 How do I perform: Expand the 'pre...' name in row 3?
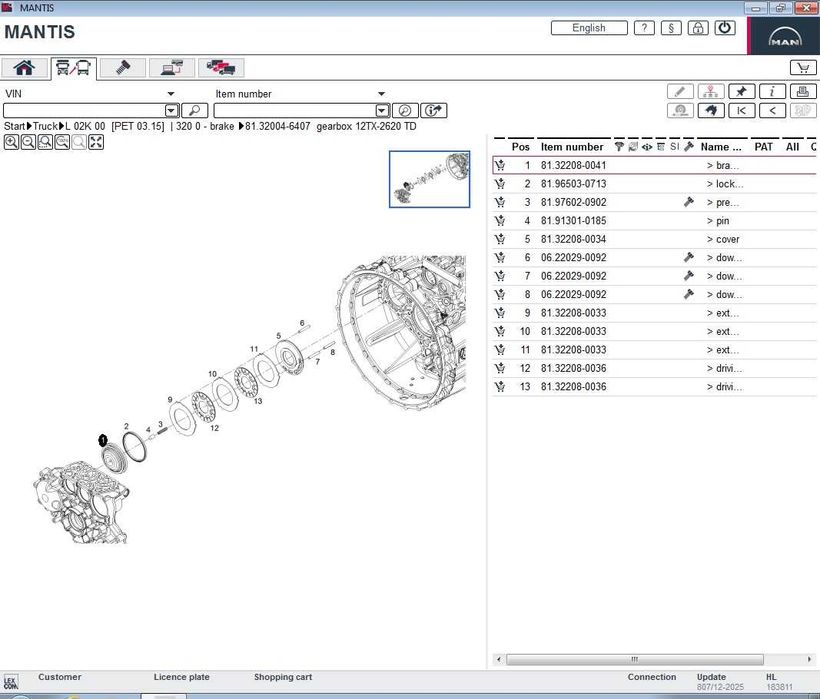pyautogui.click(x=723, y=203)
